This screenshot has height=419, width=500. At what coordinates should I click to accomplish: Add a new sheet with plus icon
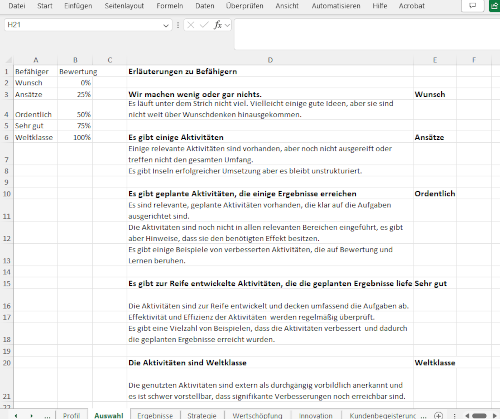(x=439, y=416)
